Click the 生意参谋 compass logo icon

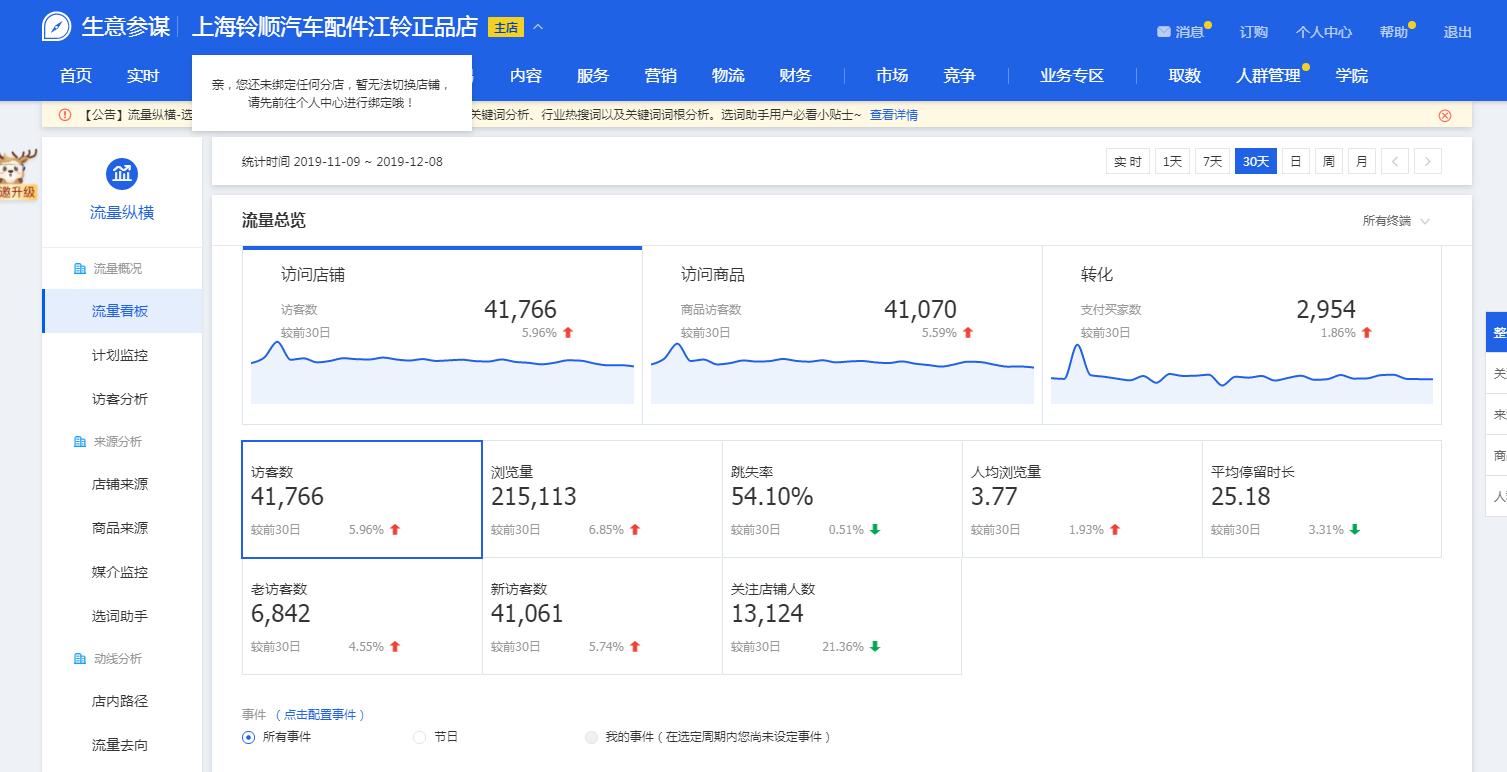click(x=55, y=27)
